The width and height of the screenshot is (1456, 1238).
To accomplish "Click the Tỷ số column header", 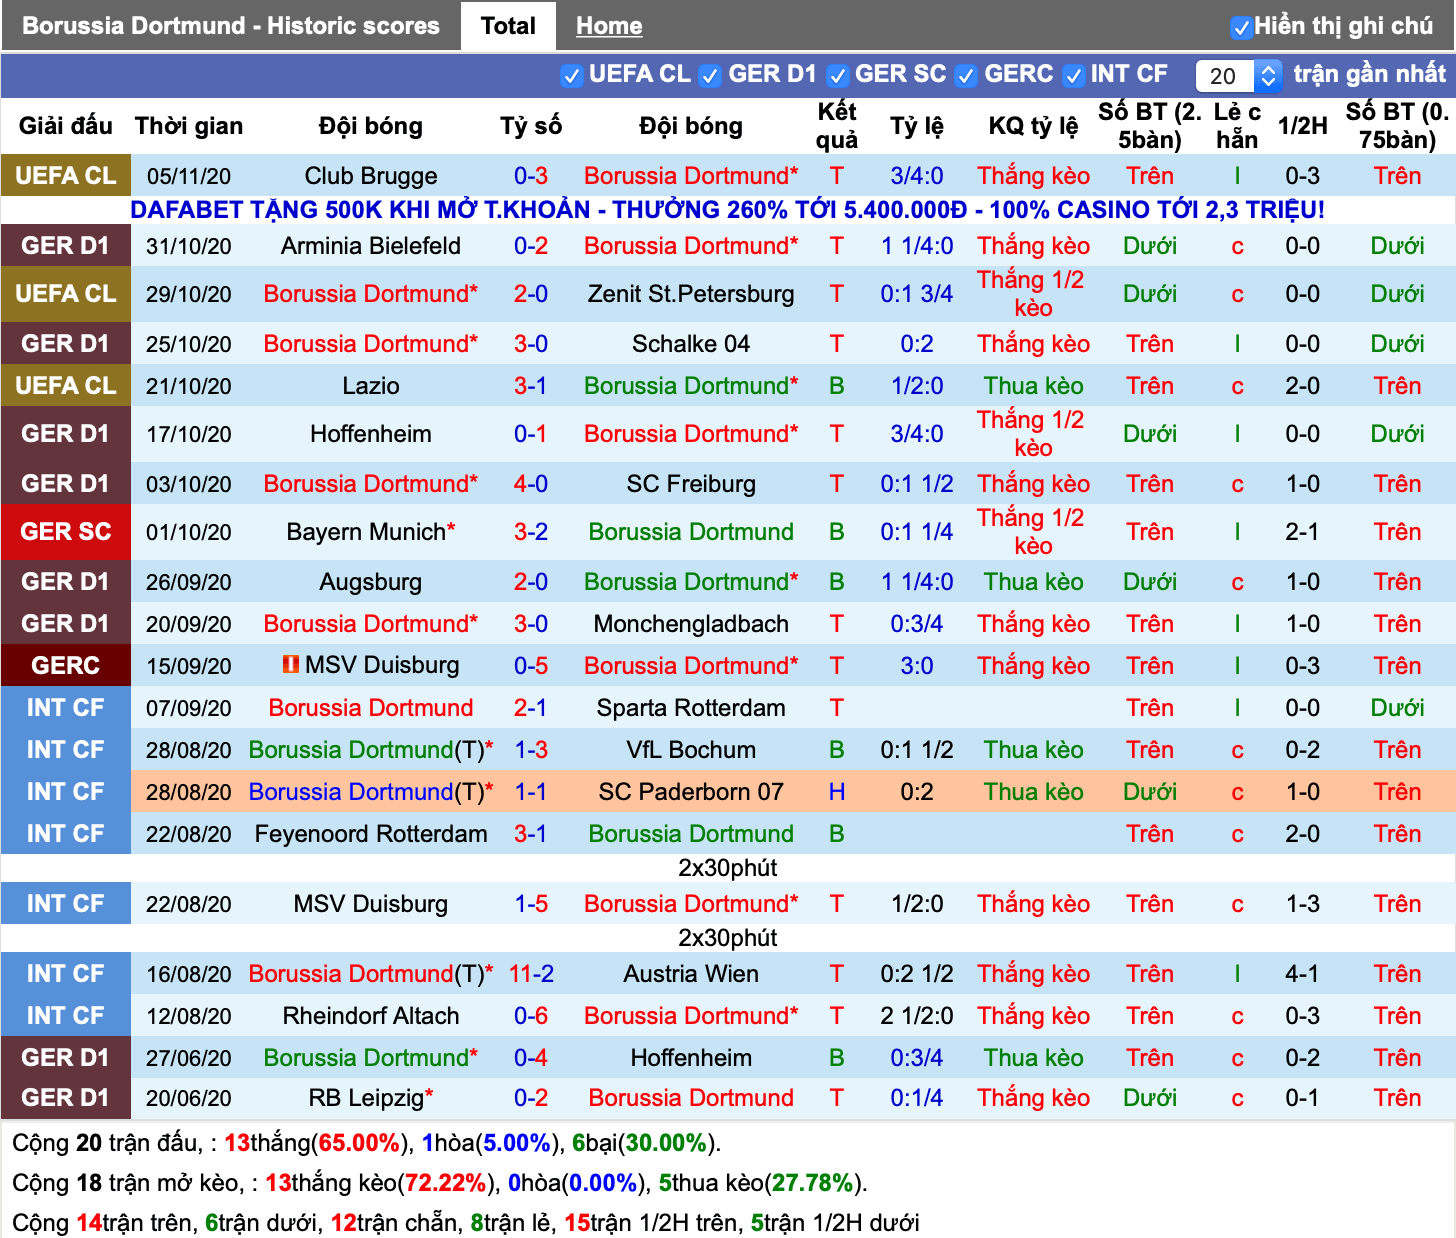I will 531,126.
